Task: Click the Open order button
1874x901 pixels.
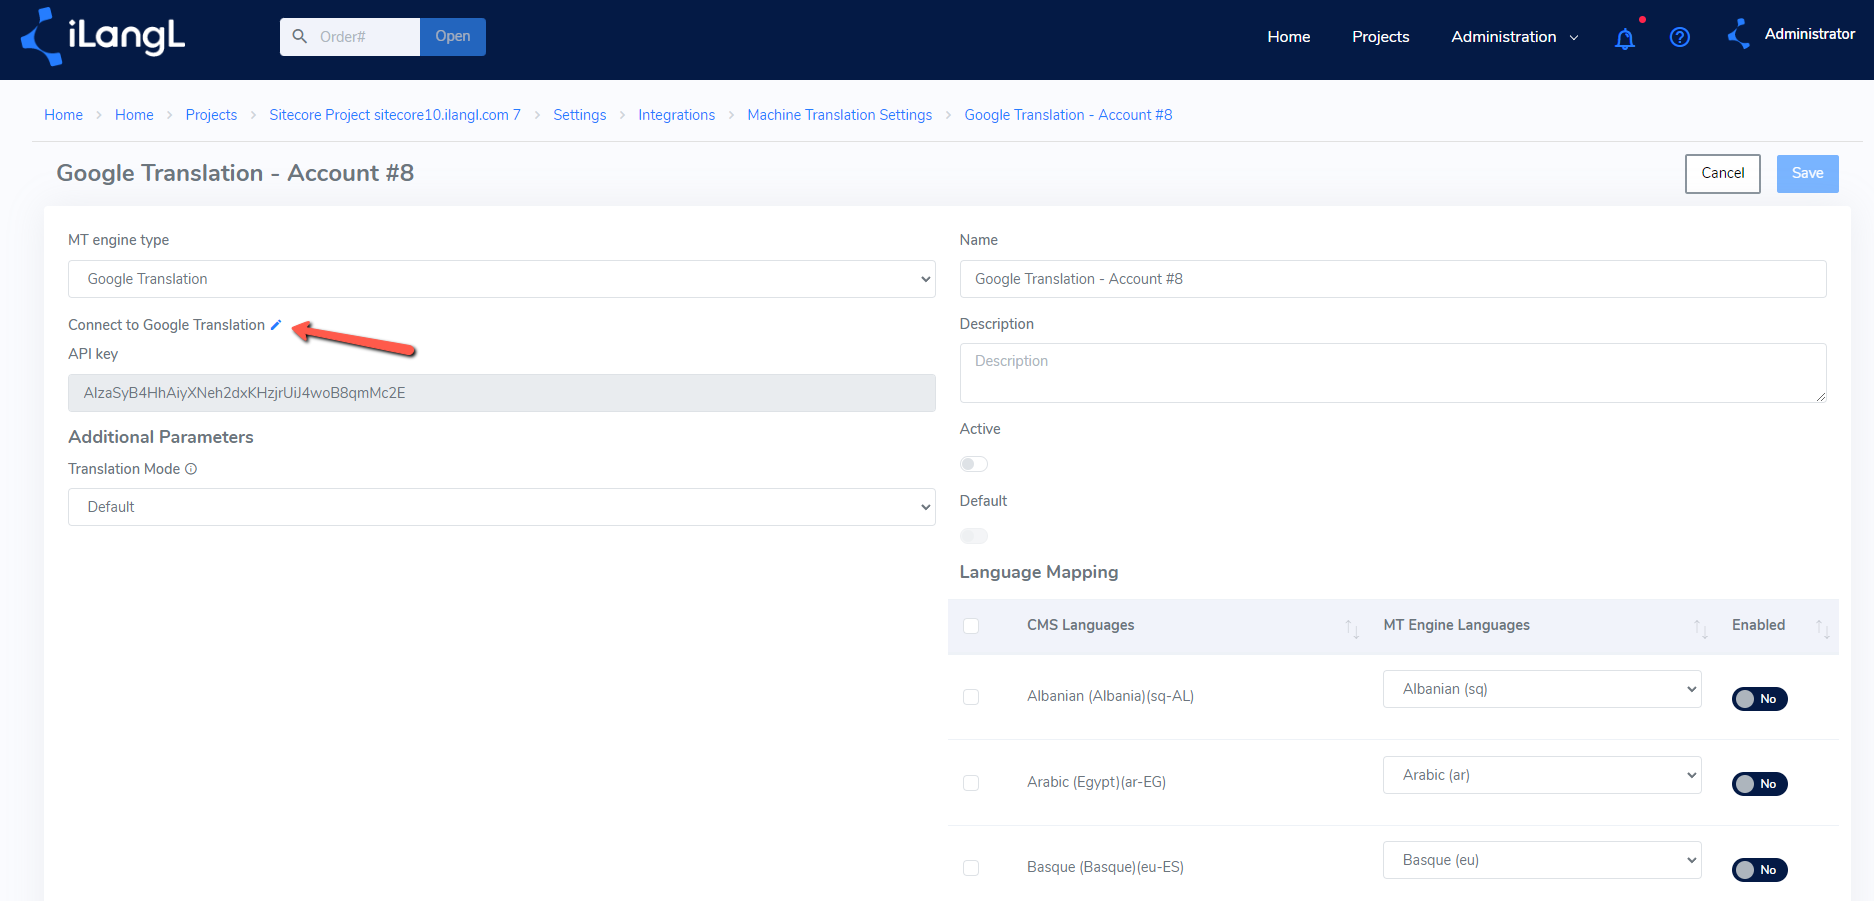Action: 452,37
